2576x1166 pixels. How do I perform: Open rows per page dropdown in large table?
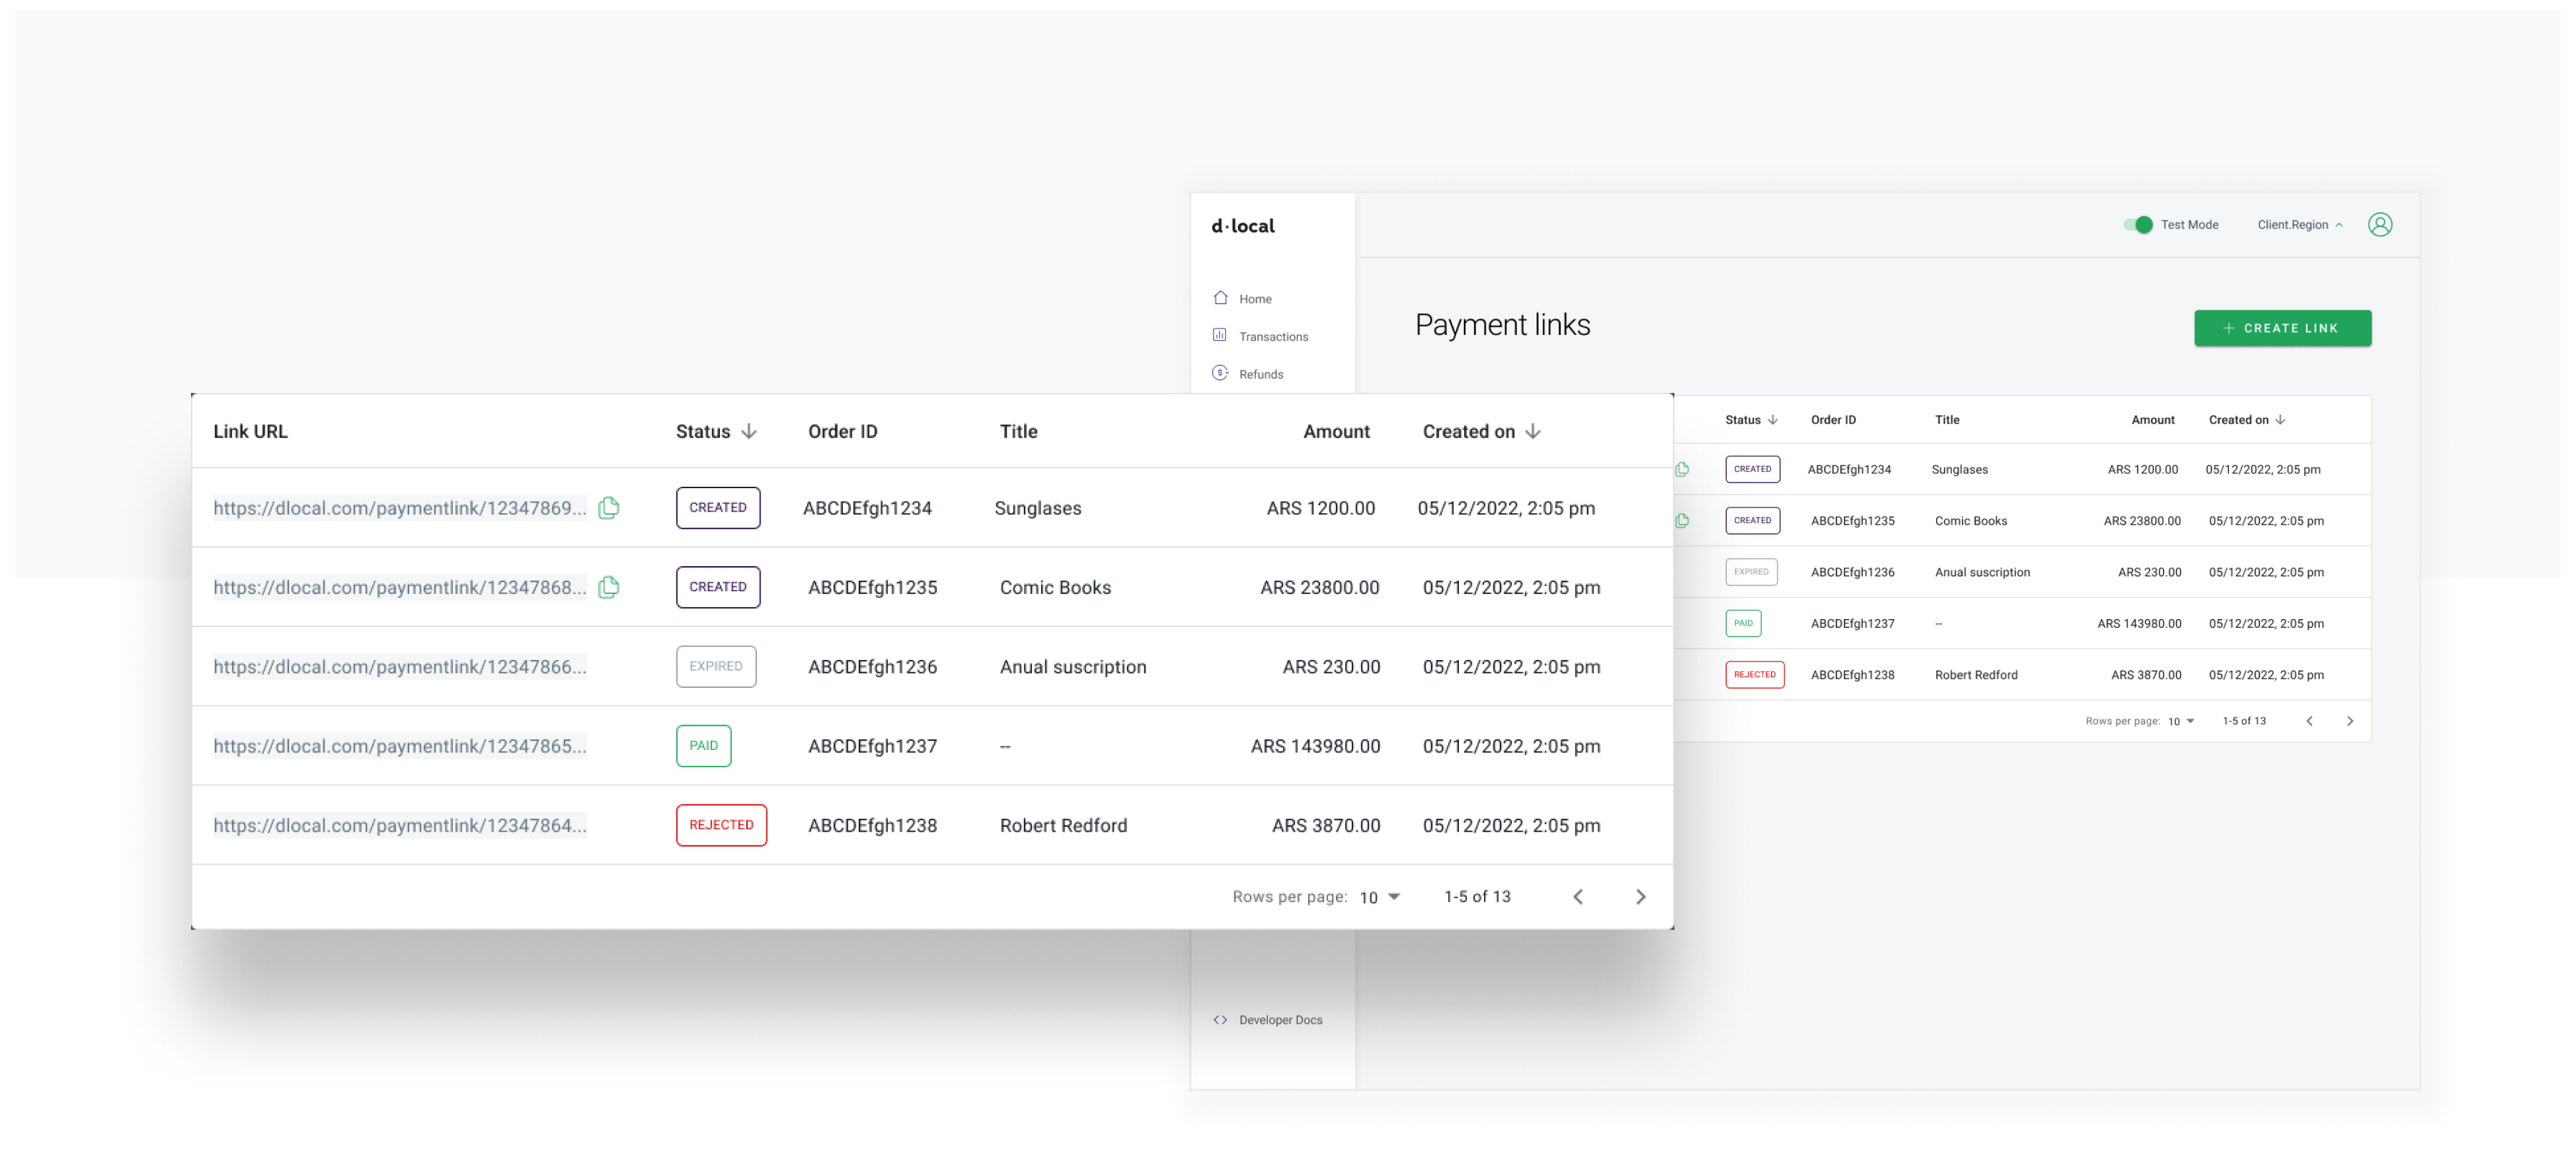(x=1380, y=897)
